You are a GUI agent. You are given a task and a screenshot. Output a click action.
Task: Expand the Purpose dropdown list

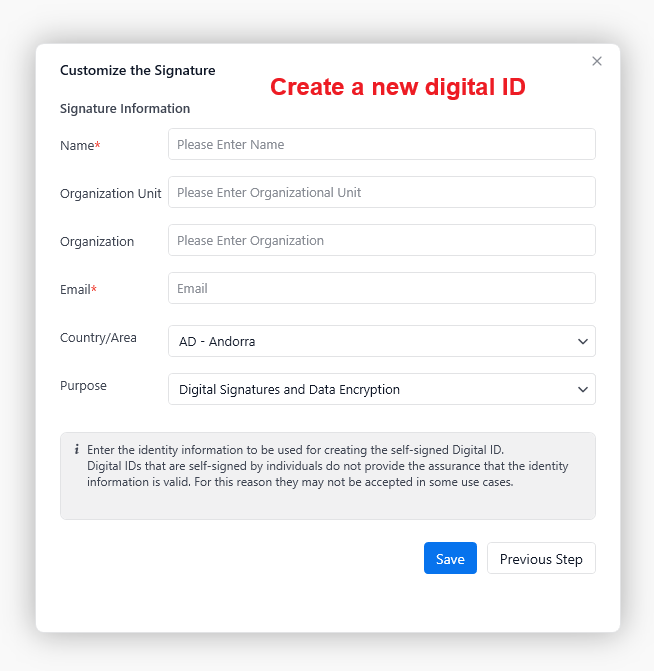pos(381,389)
